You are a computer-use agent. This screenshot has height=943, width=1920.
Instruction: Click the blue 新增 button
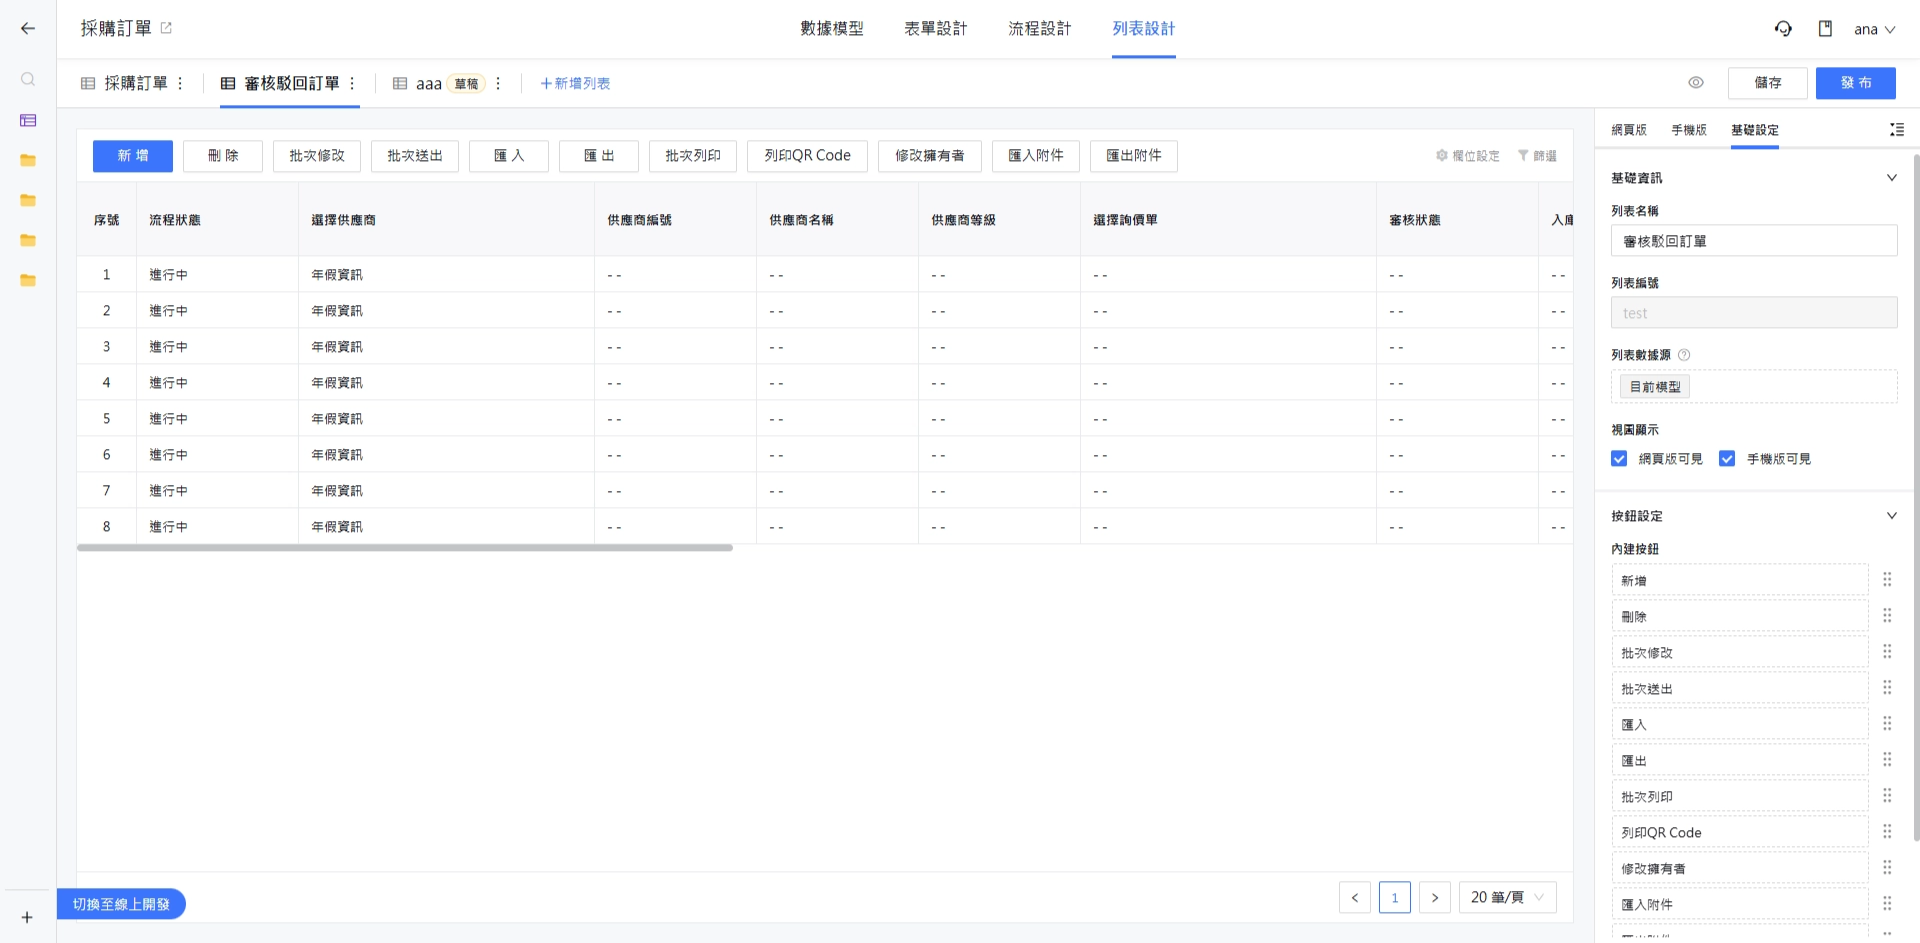(133, 156)
